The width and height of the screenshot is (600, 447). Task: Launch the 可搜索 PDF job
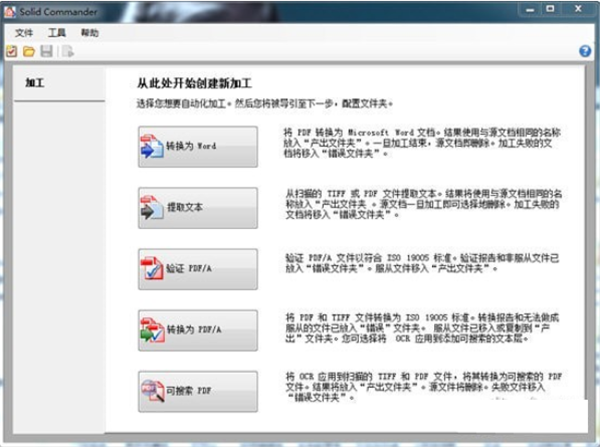click(197, 392)
